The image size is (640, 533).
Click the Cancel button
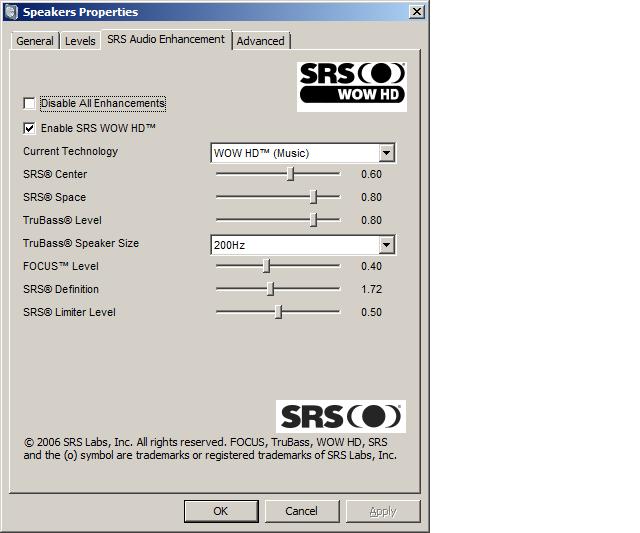click(x=302, y=511)
